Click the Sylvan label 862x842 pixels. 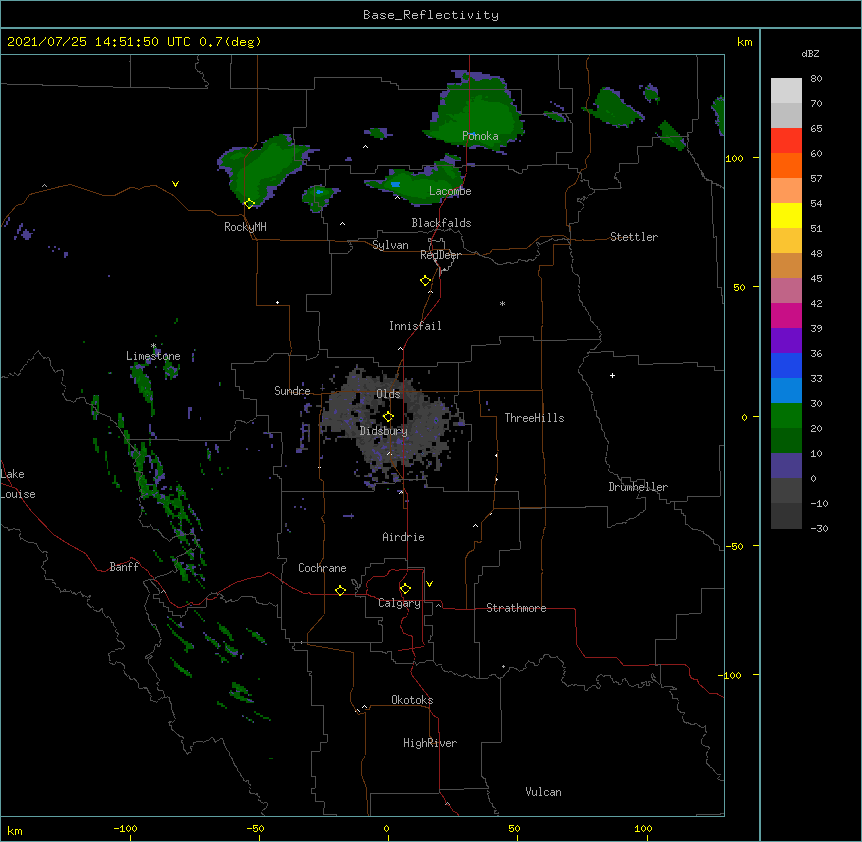(390, 245)
